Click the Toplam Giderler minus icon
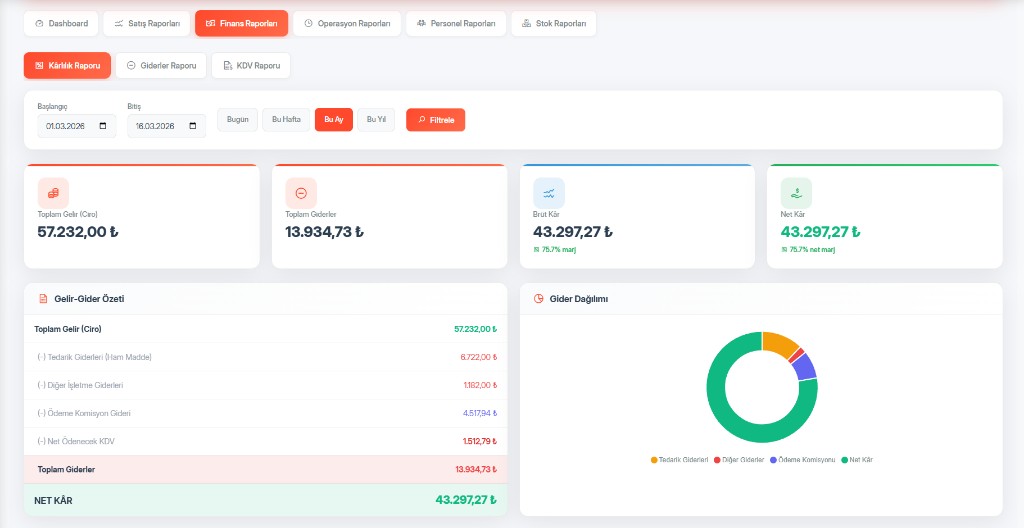The height and width of the screenshot is (528, 1024). (301, 193)
